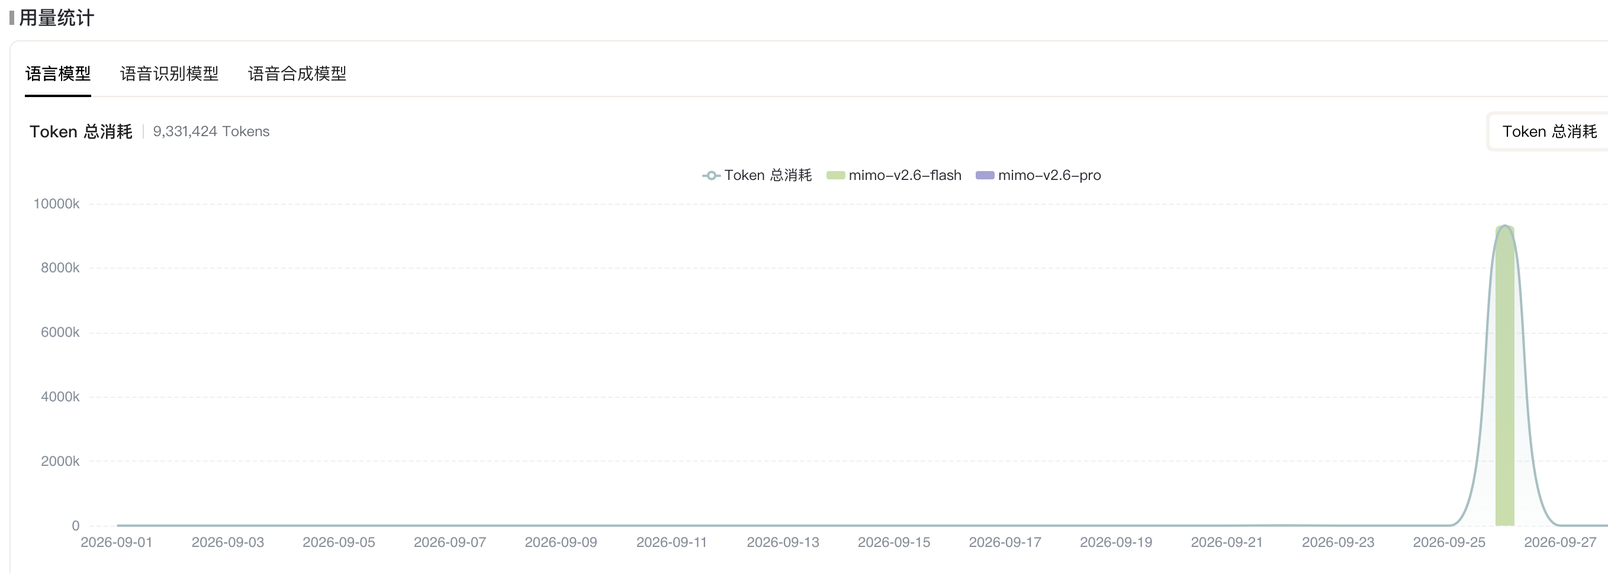
Task: Click the green bar in the chart
Action: pos(1504,376)
